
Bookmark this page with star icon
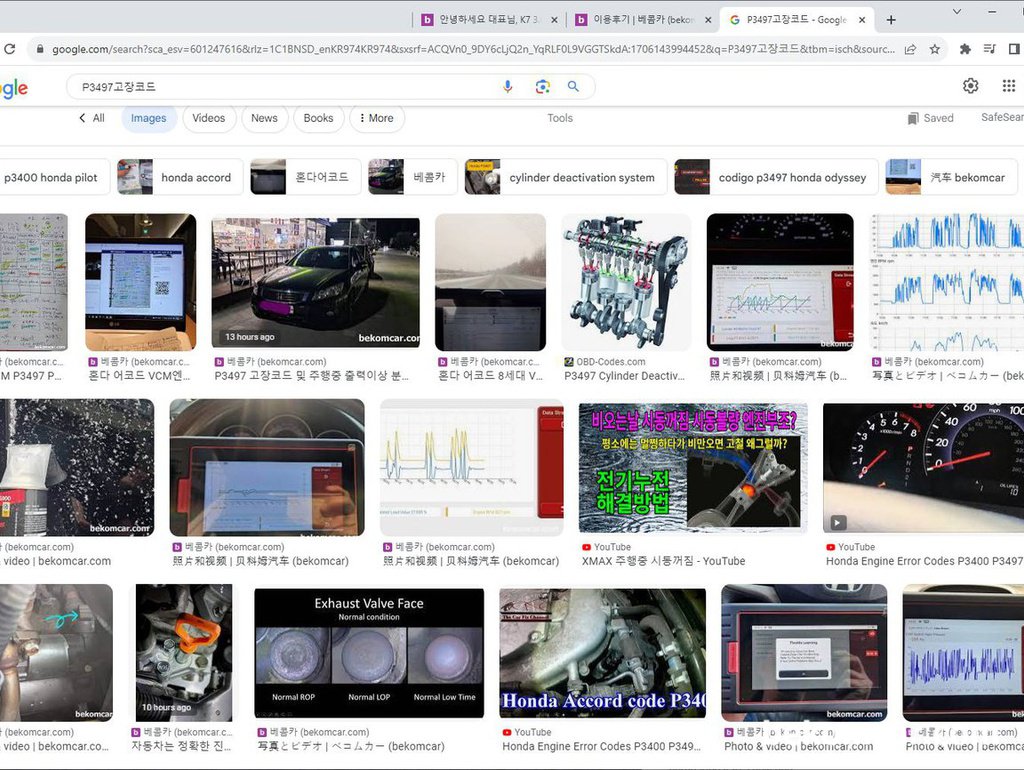click(935, 49)
